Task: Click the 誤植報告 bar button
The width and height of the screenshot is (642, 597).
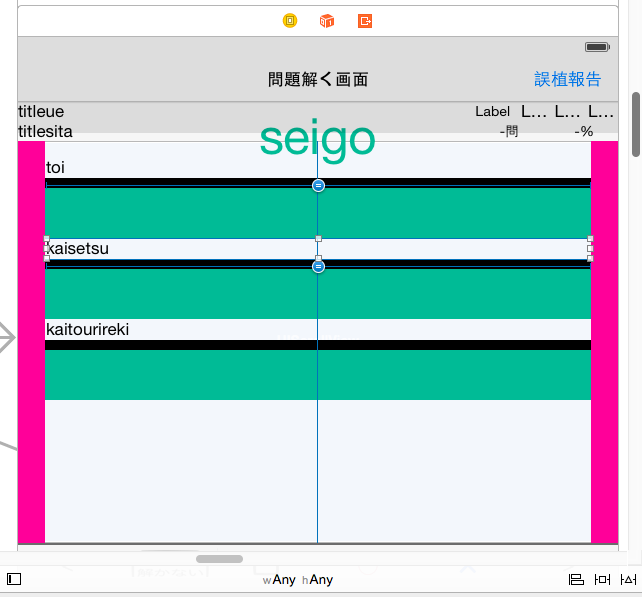Action: 567,79
